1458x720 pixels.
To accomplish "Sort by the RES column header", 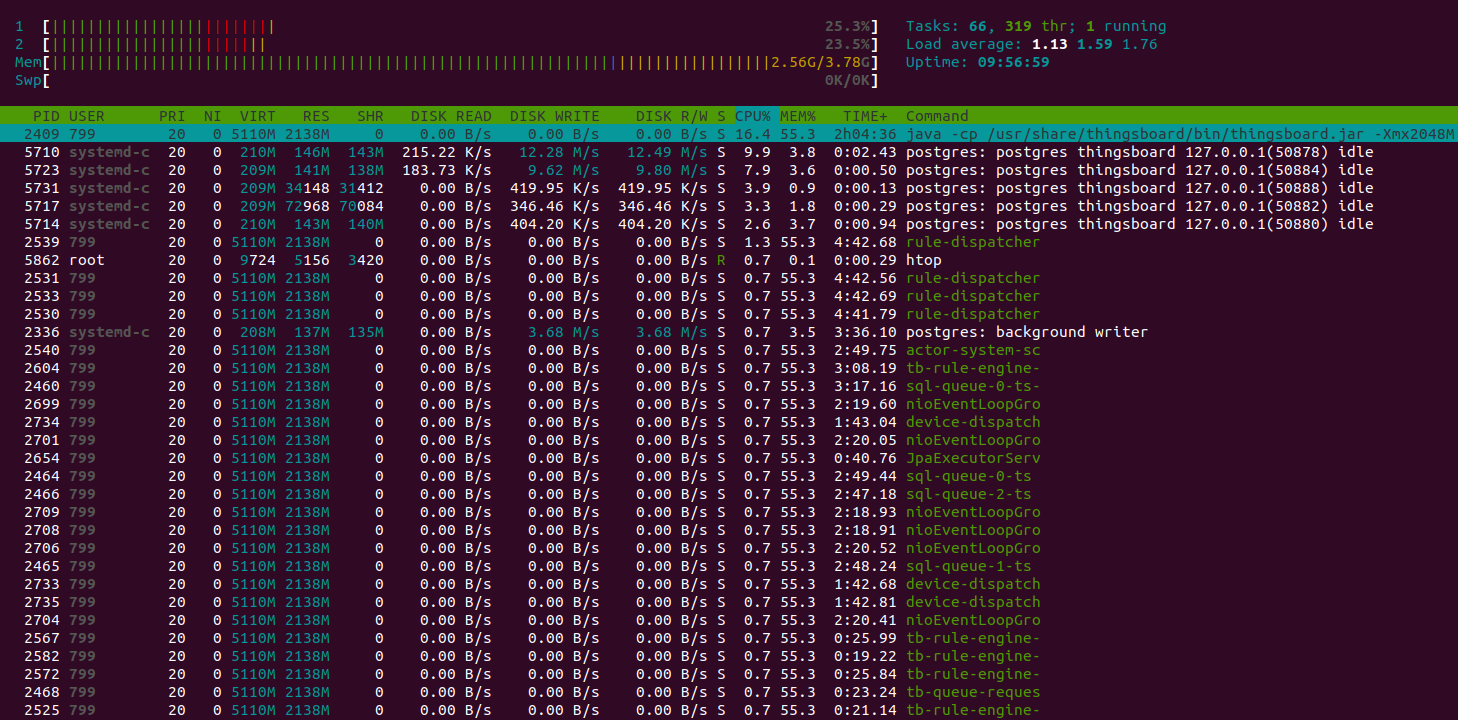I will pos(316,116).
